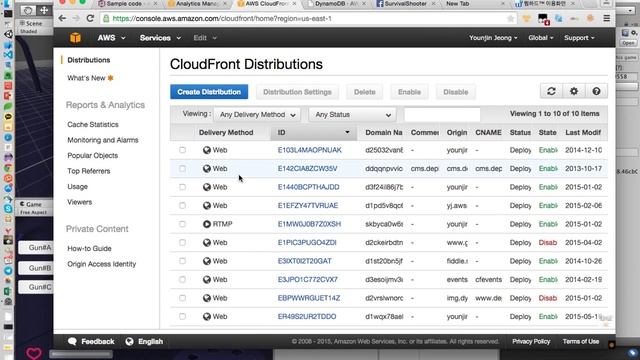This screenshot has height=360, width=640.
Task: Click the Web globe icon in row E1PIC3PUGO4ZDI
Action: click(x=207, y=242)
